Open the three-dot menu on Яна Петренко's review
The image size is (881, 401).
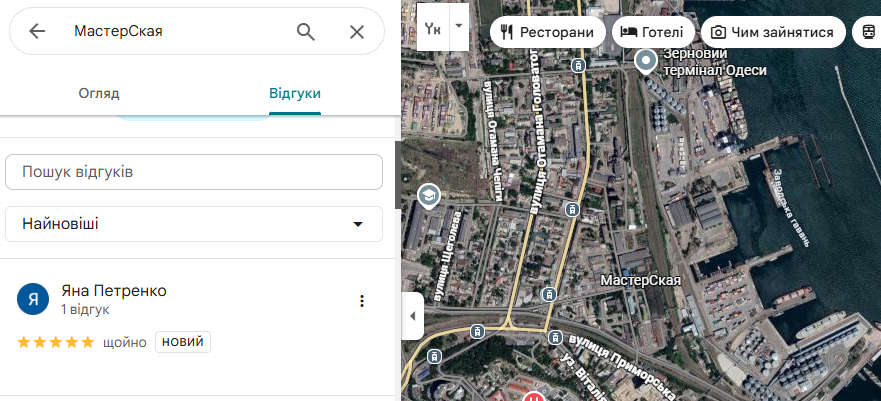[362, 301]
